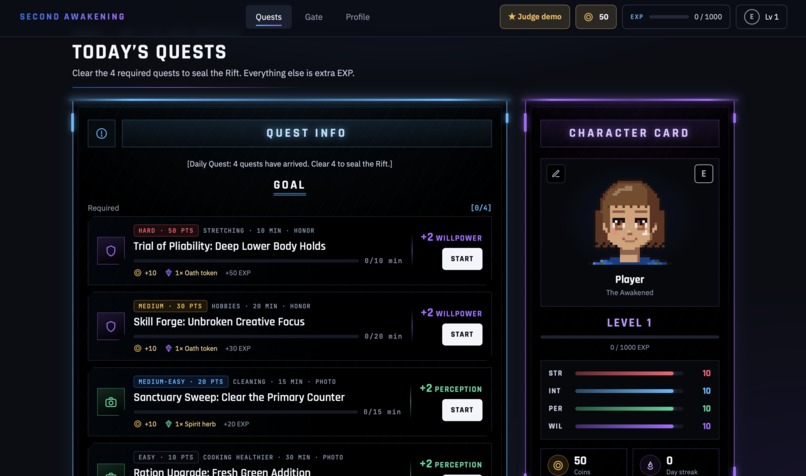Click the Second Awakening logo
The image size is (806, 476).
point(72,17)
